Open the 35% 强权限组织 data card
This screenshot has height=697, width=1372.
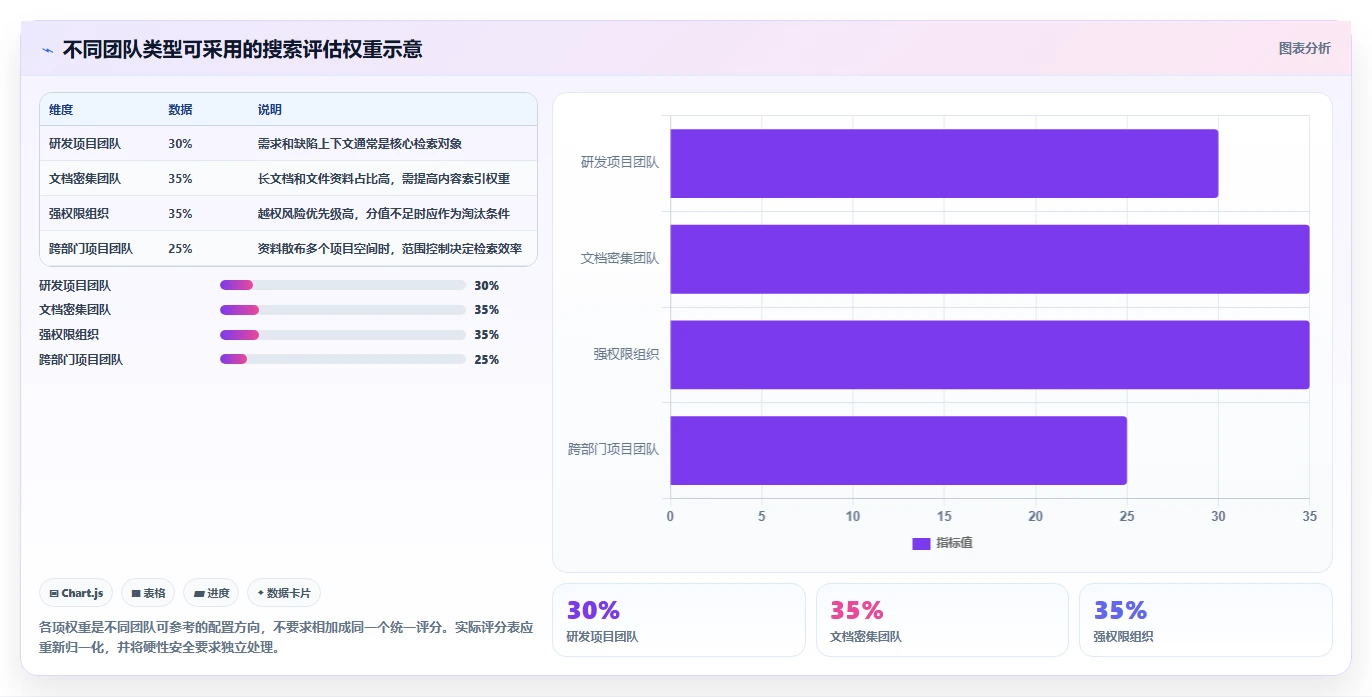tap(1206, 620)
